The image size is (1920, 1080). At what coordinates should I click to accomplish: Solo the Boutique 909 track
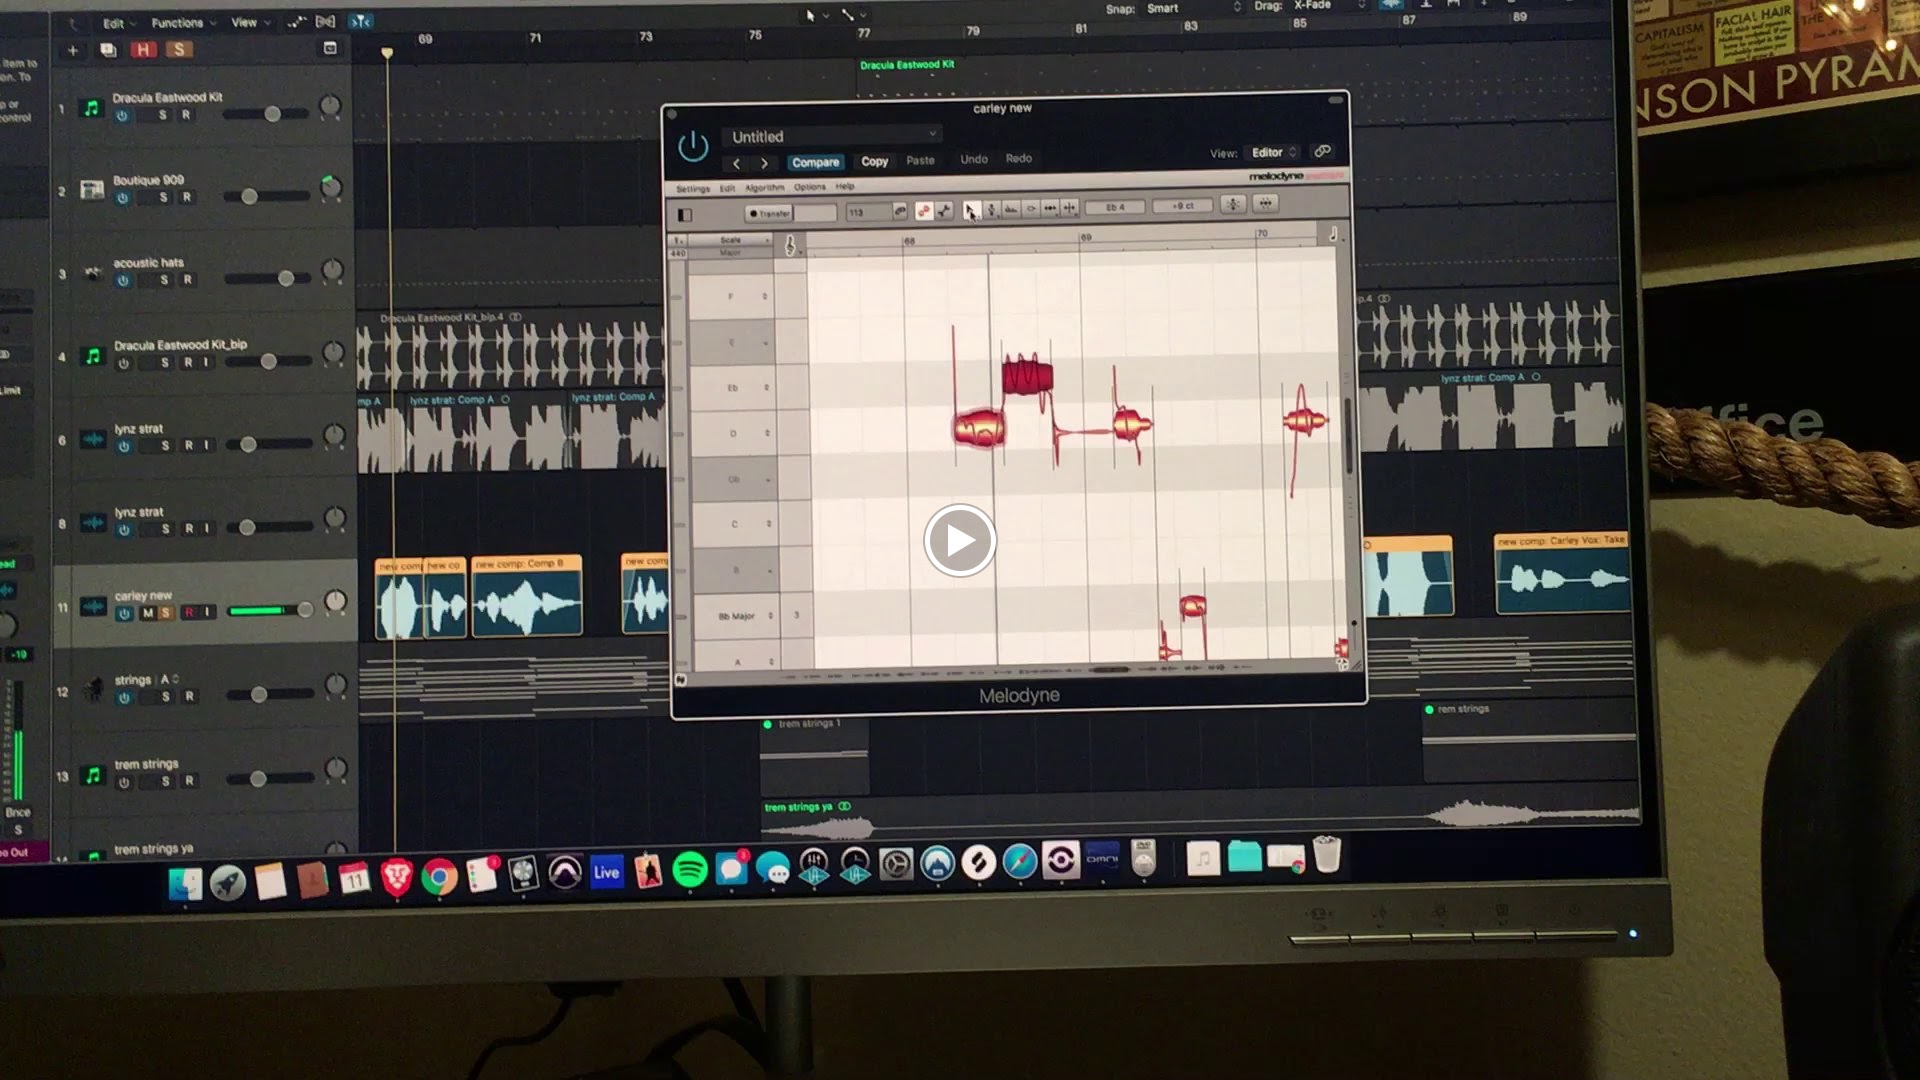pos(164,197)
